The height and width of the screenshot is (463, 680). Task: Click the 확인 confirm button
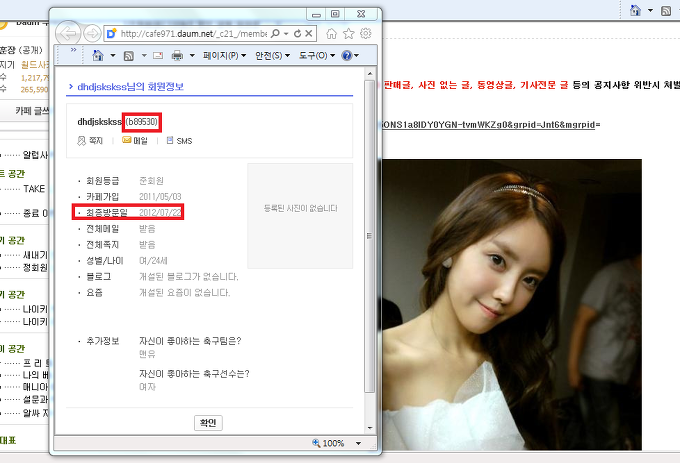(x=208, y=423)
